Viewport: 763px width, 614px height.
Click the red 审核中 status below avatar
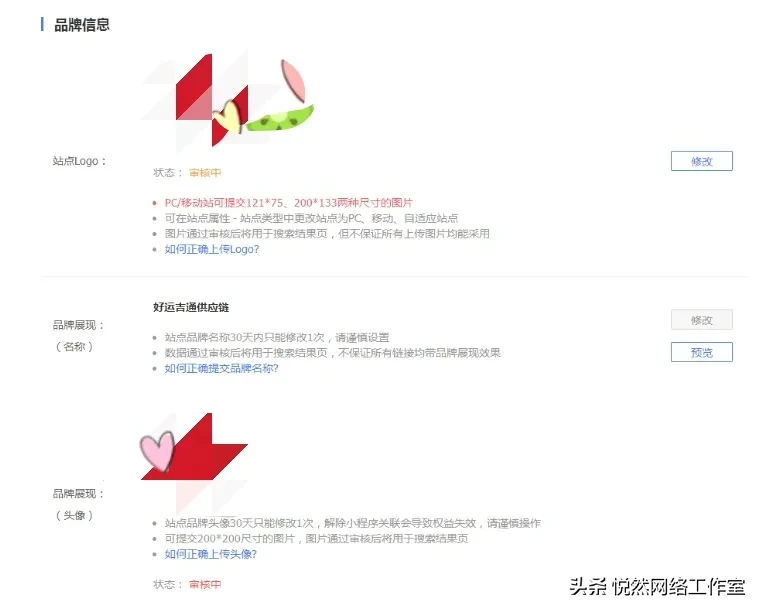[205, 584]
